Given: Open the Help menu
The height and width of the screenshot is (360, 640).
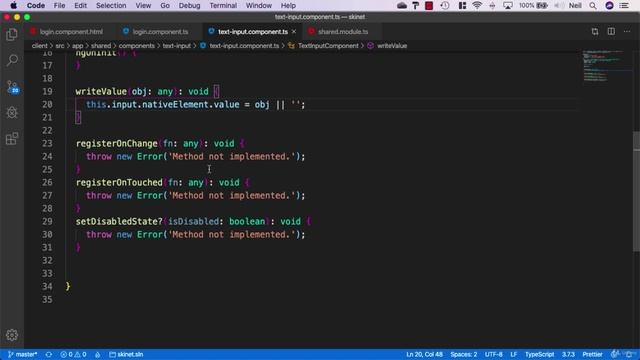Looking at the screenshot, I should (x=288, y=6).
